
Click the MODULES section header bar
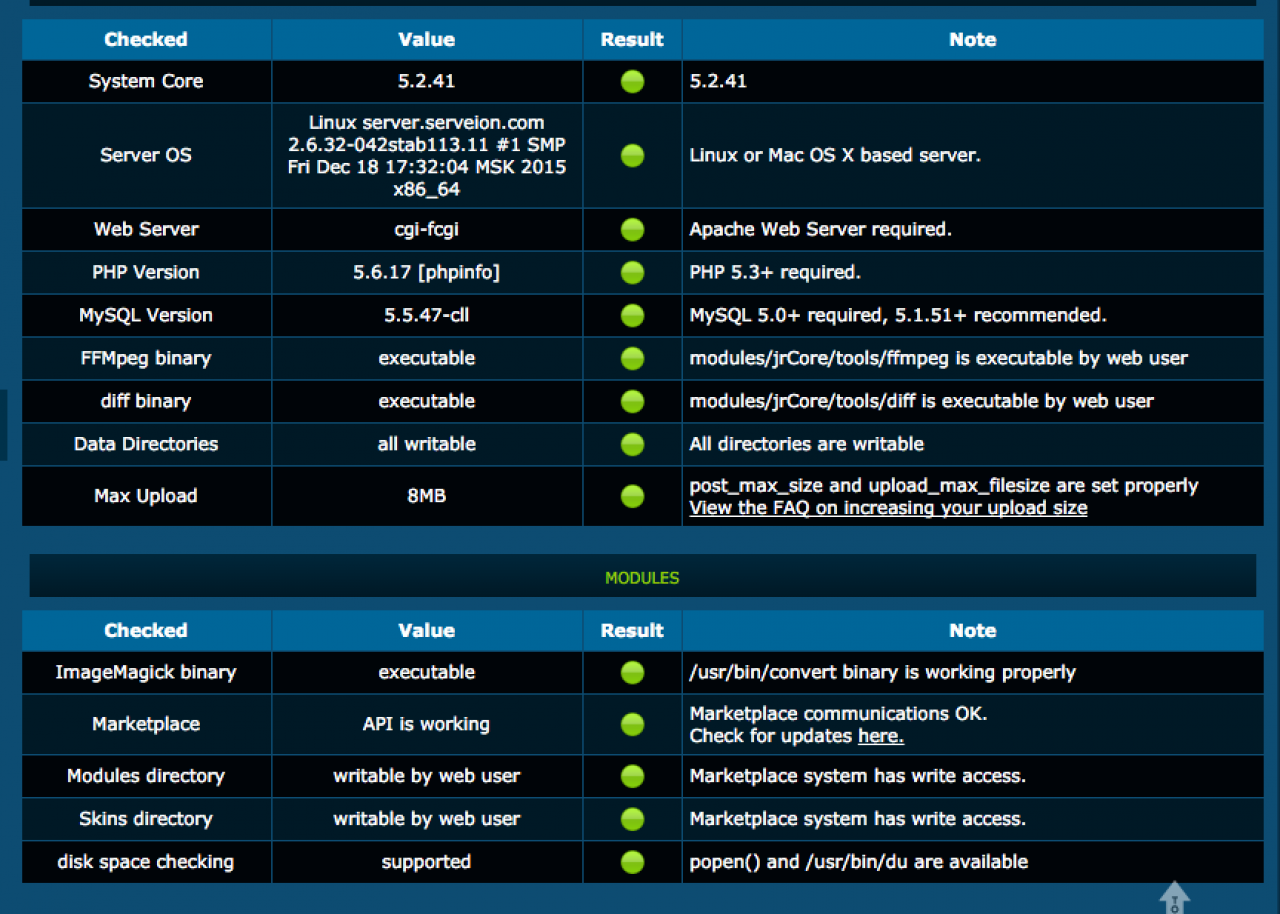point(642,578)
